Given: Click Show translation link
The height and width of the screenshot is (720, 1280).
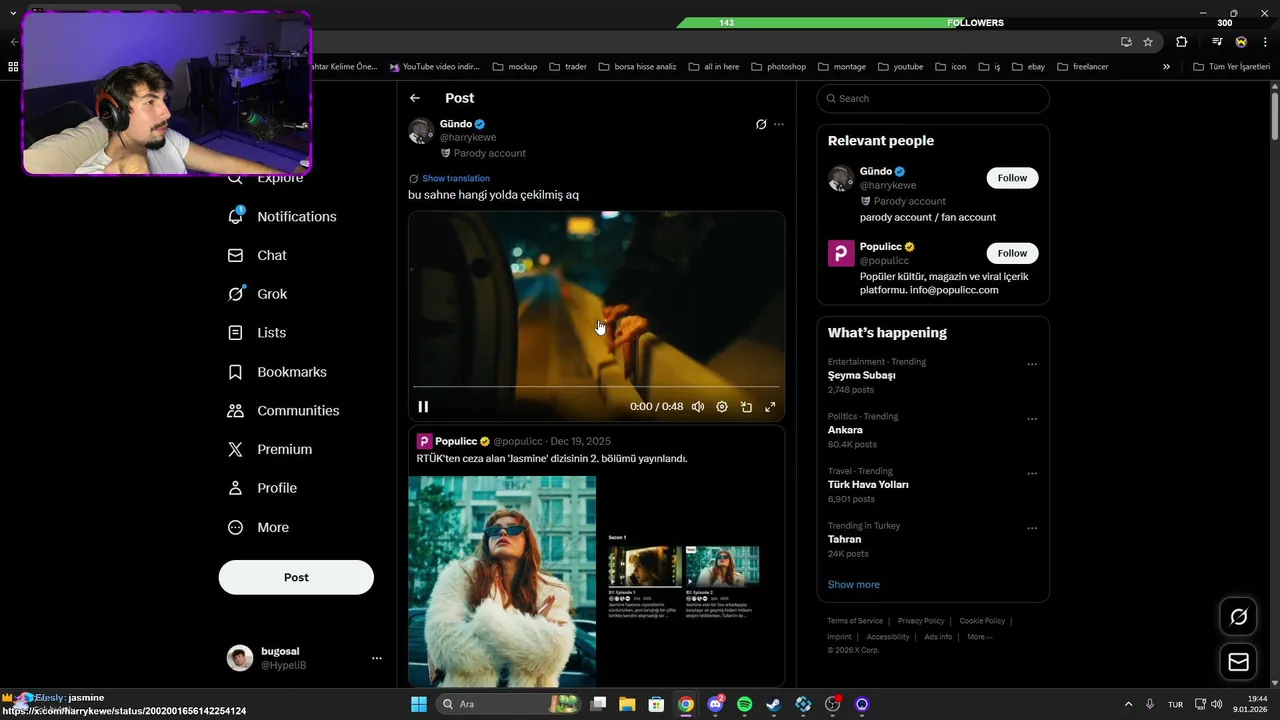Looking at the screenshot, I should (x=456, y=178).
